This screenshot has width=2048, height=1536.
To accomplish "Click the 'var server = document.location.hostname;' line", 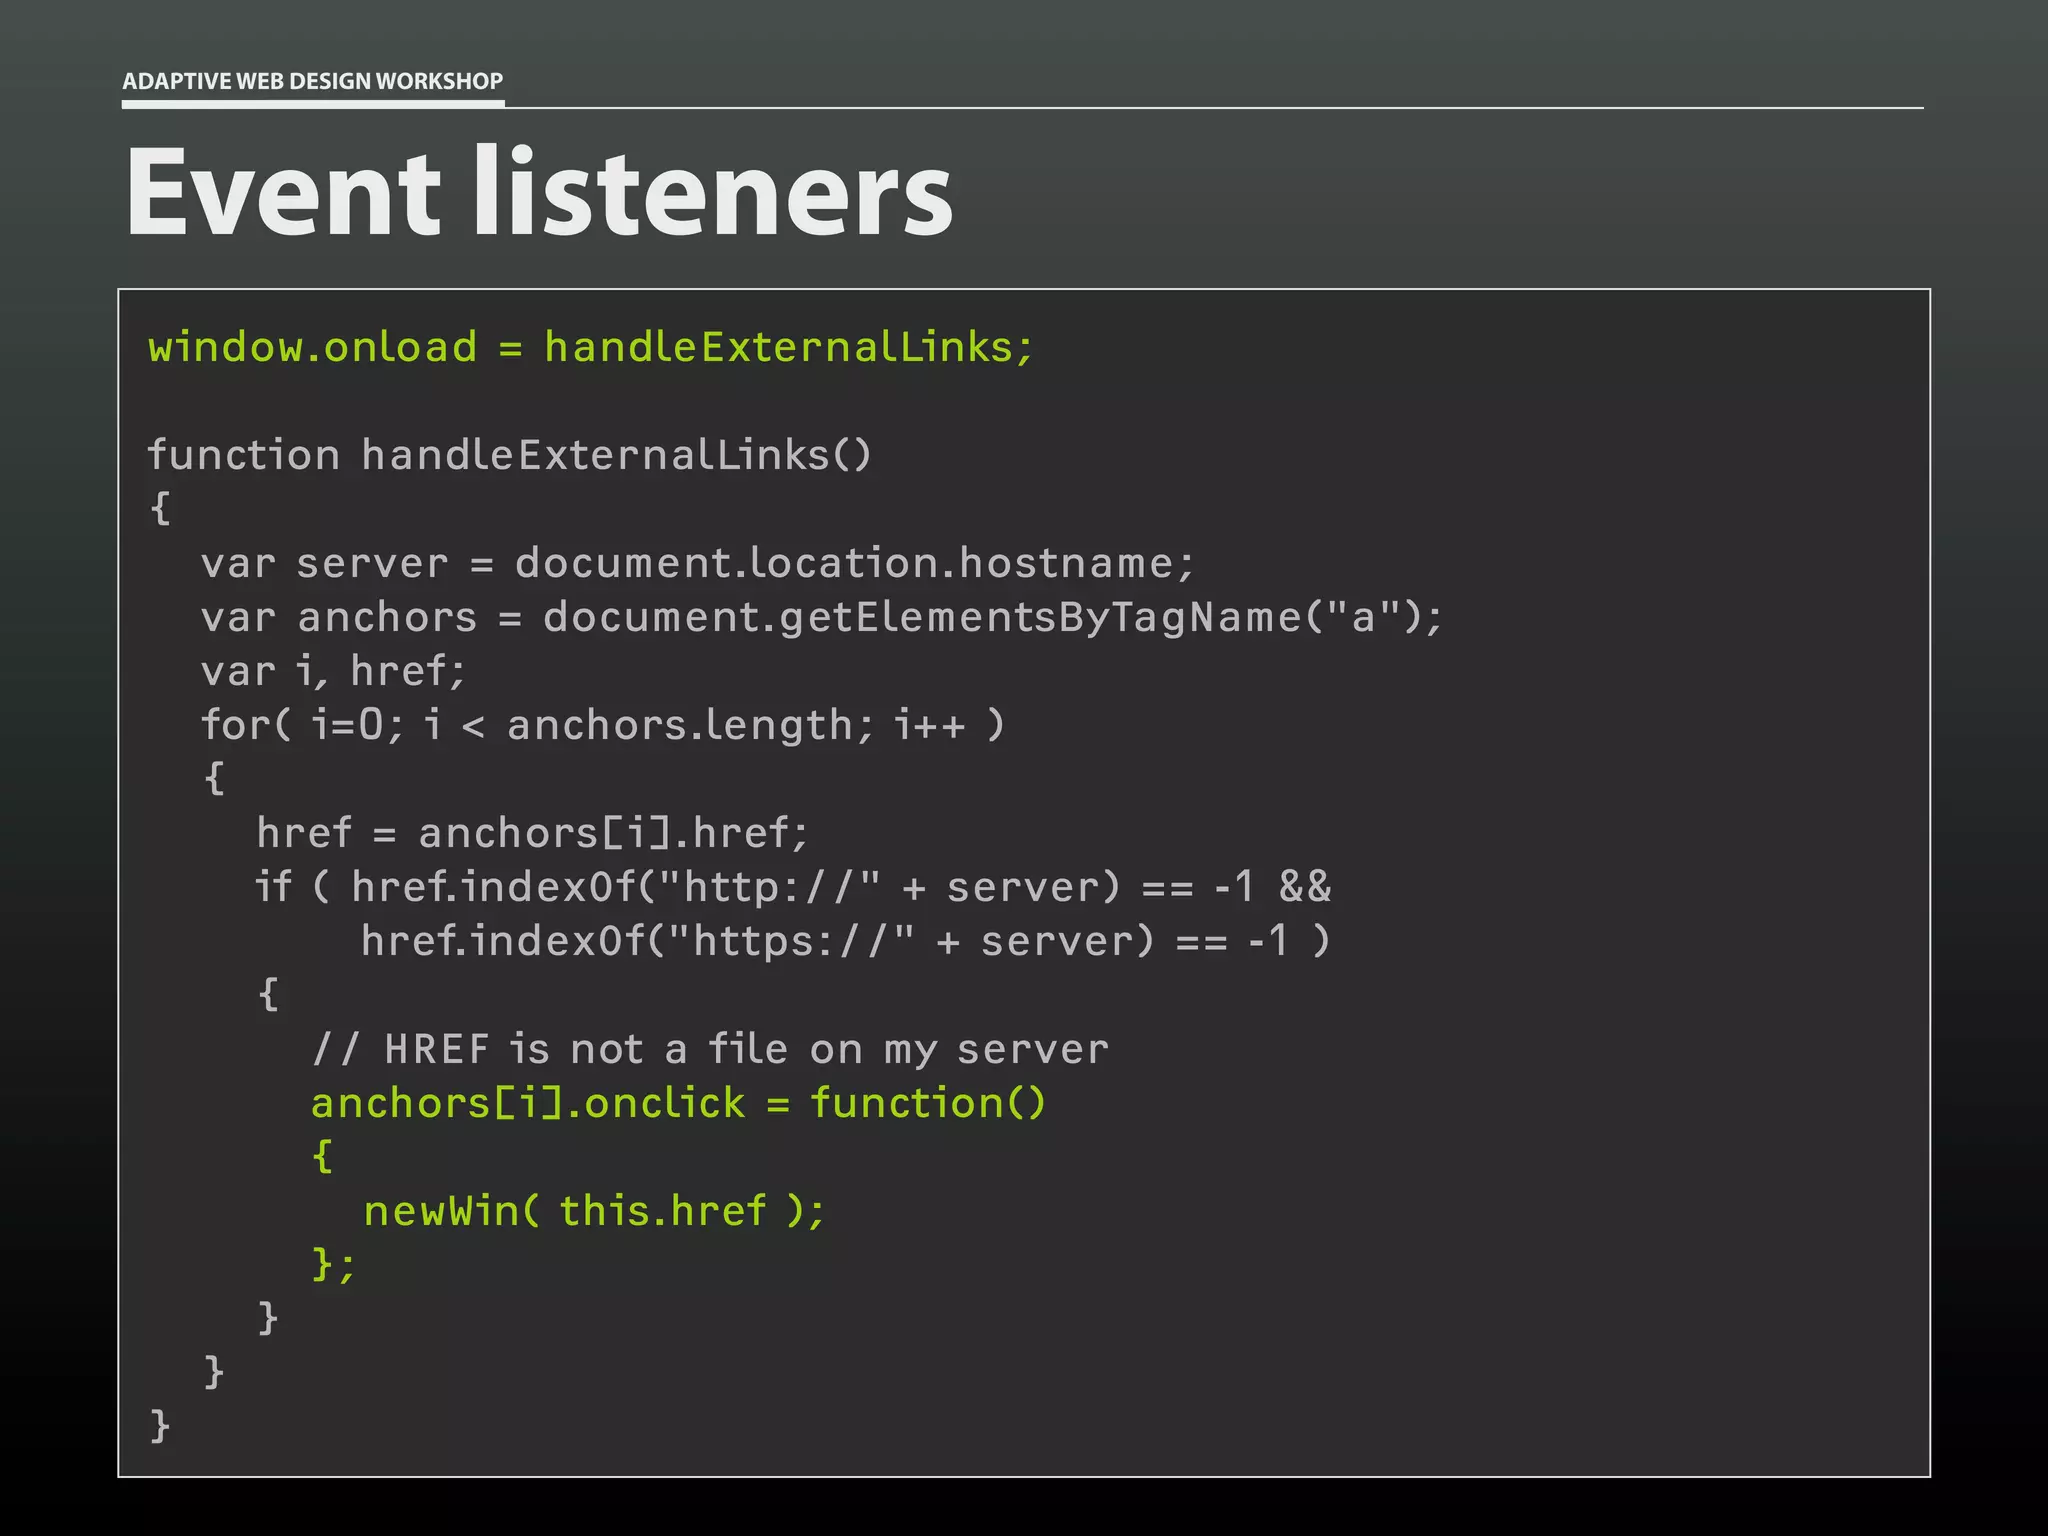I will 698,563.
